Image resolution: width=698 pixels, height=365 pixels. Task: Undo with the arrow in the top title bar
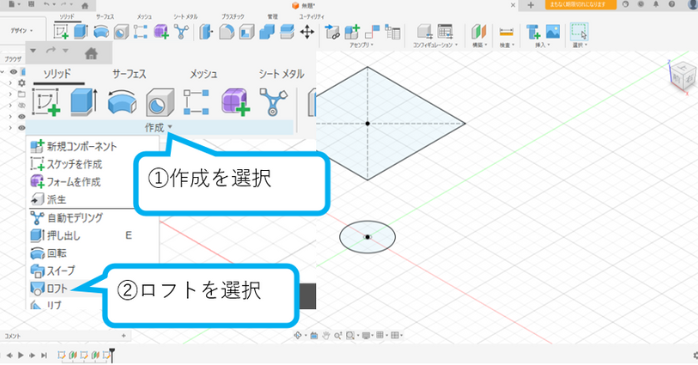click(47, 4)
